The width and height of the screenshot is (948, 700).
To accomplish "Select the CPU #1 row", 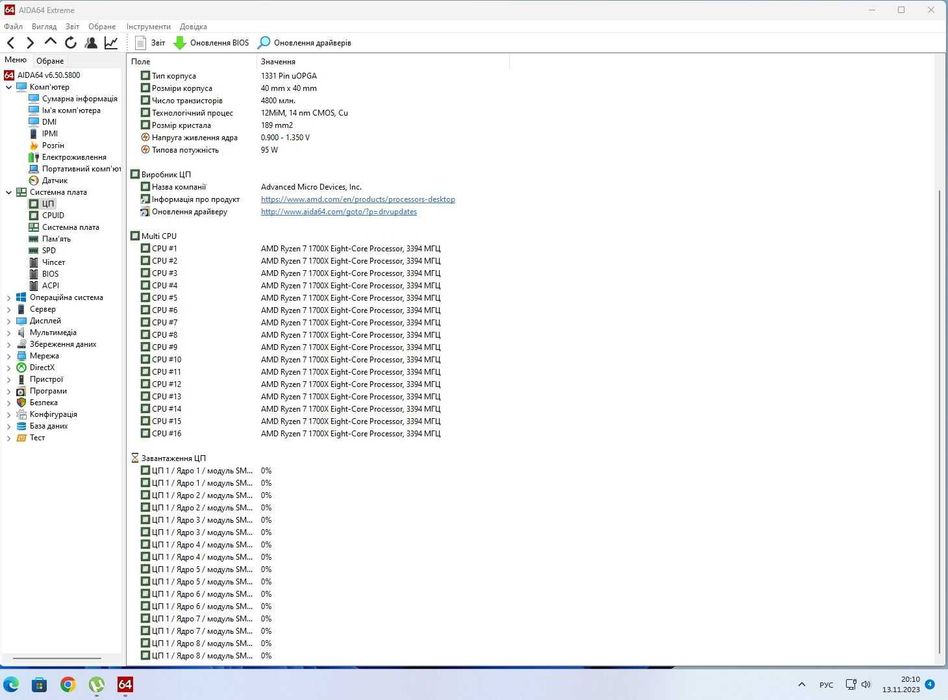I will (290, 248).
